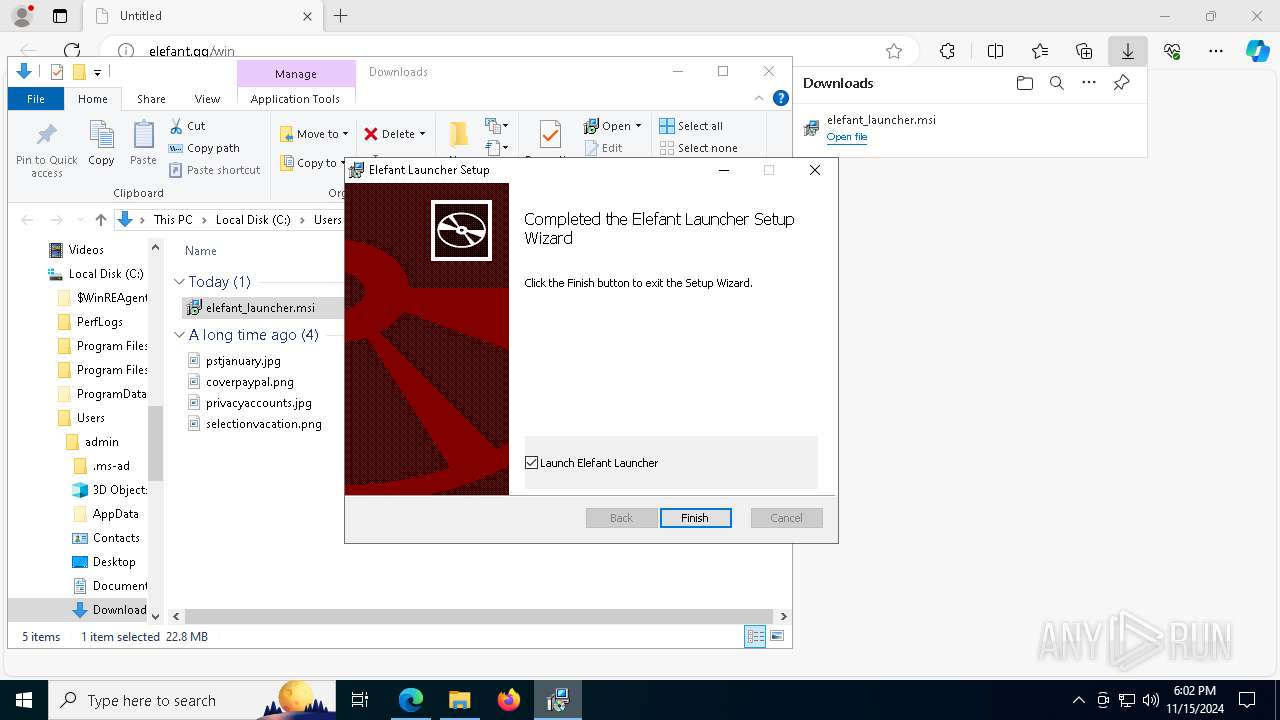The height and width of the screenshot is (720, 1280).
Task: Select the admin folder in the tree
Action: click(x=101, y=442)
